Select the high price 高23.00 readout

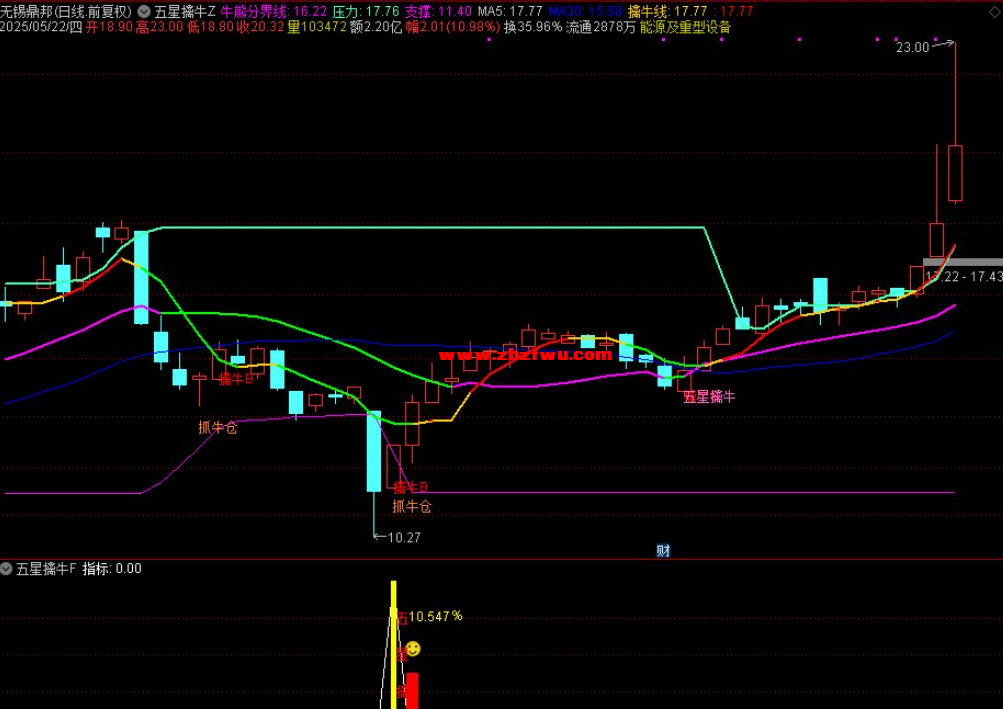(160, 28)
